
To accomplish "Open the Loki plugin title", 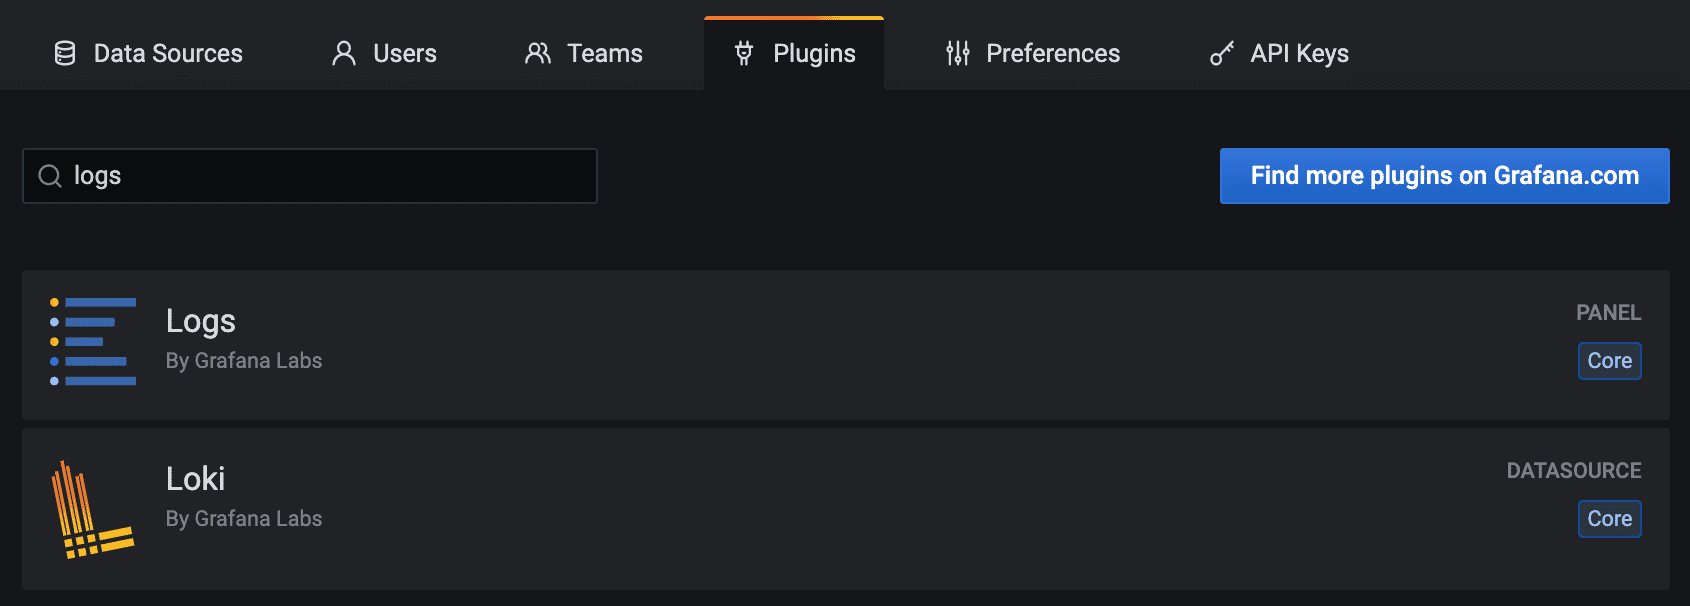I will click(x=195, y=479).
